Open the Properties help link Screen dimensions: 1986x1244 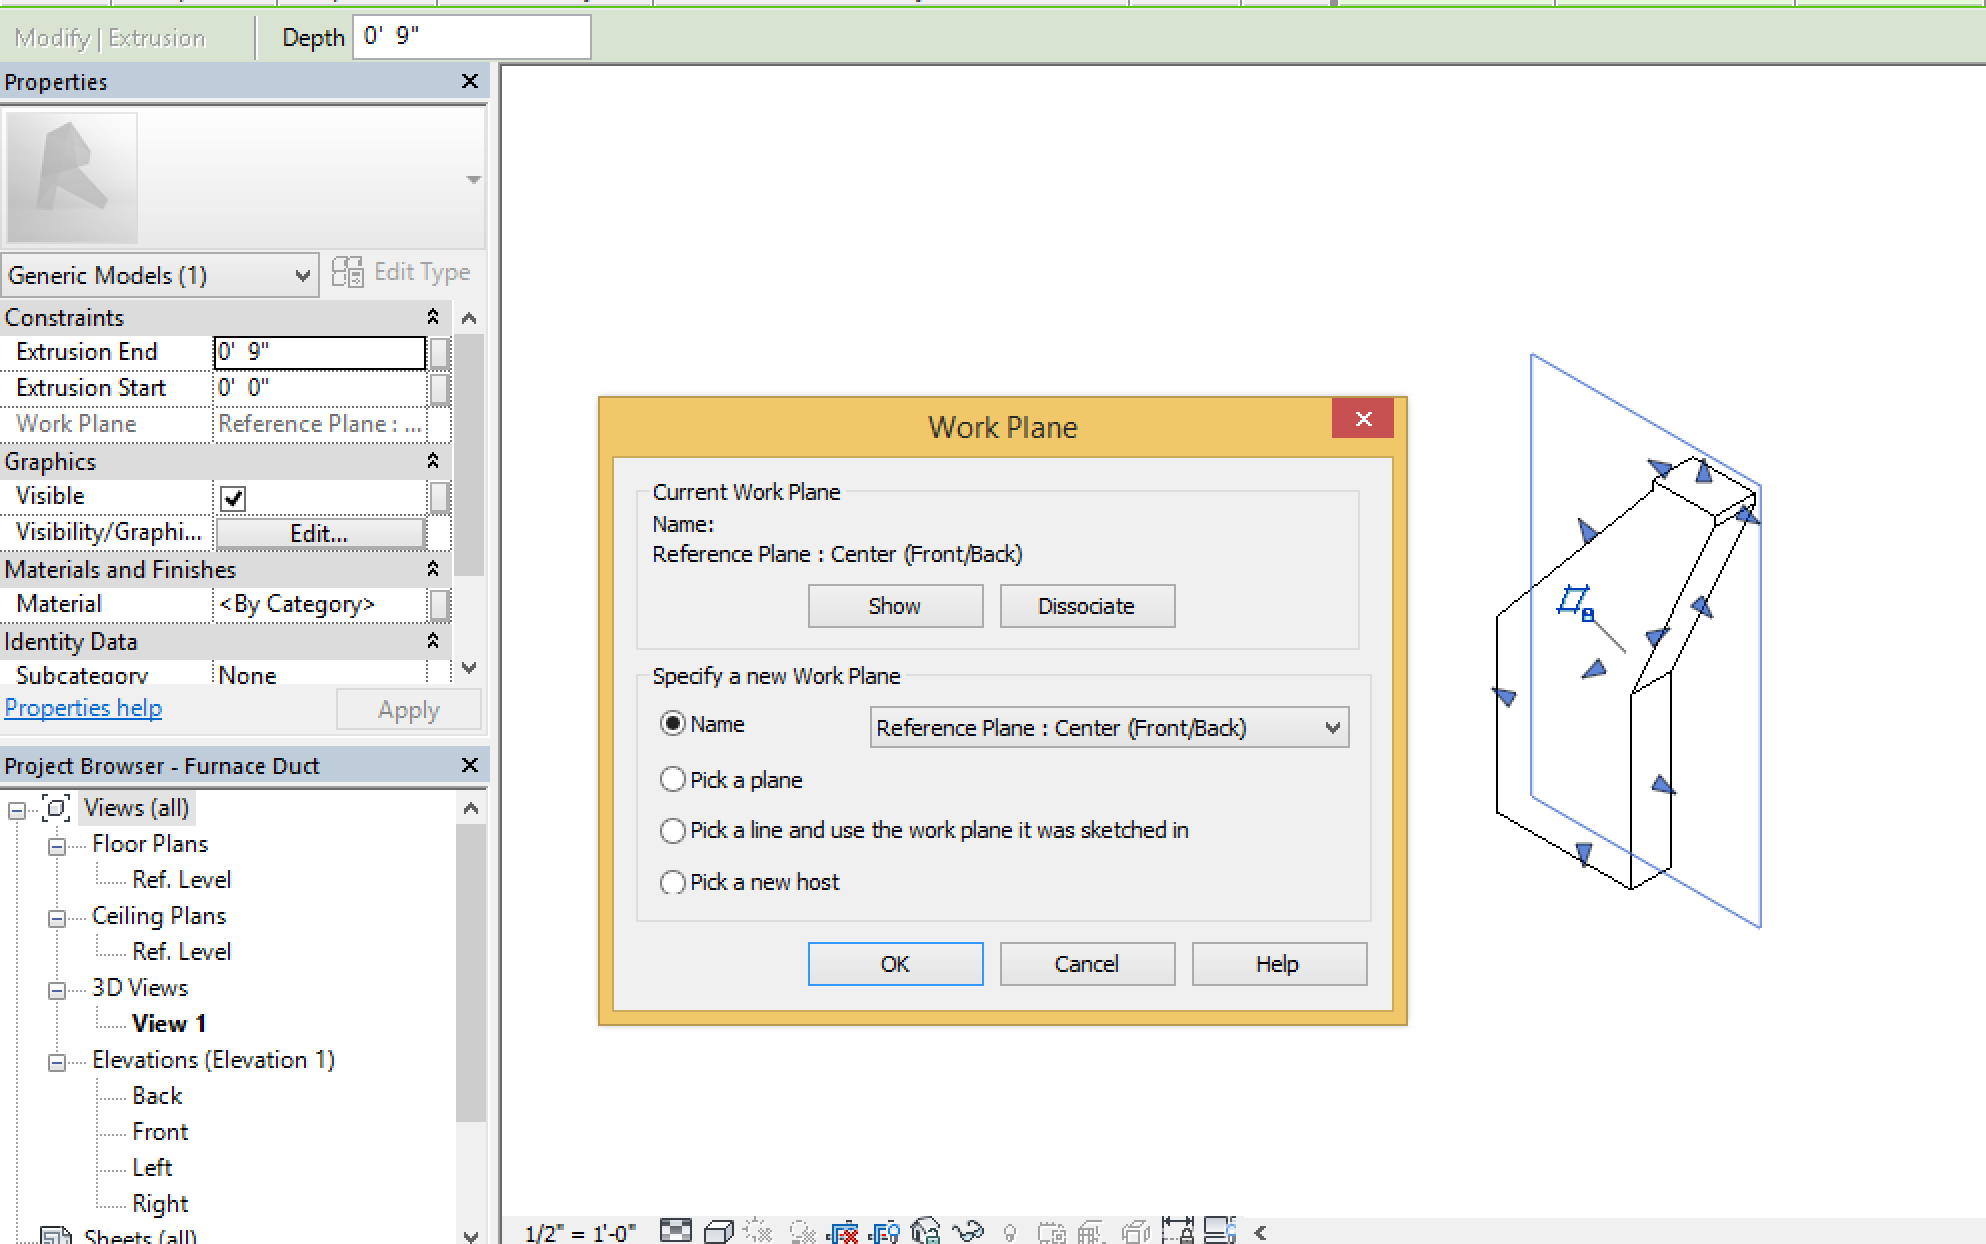click(83, 708)
